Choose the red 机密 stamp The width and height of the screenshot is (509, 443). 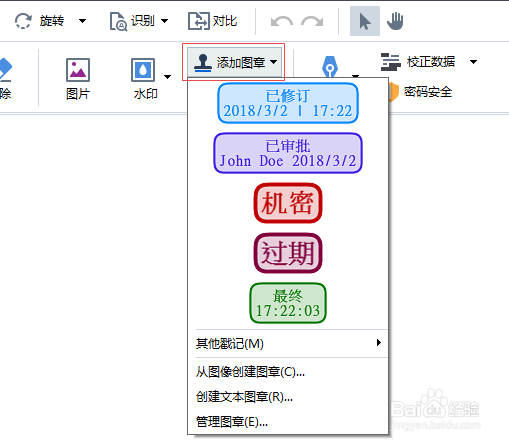coord(288,203)
